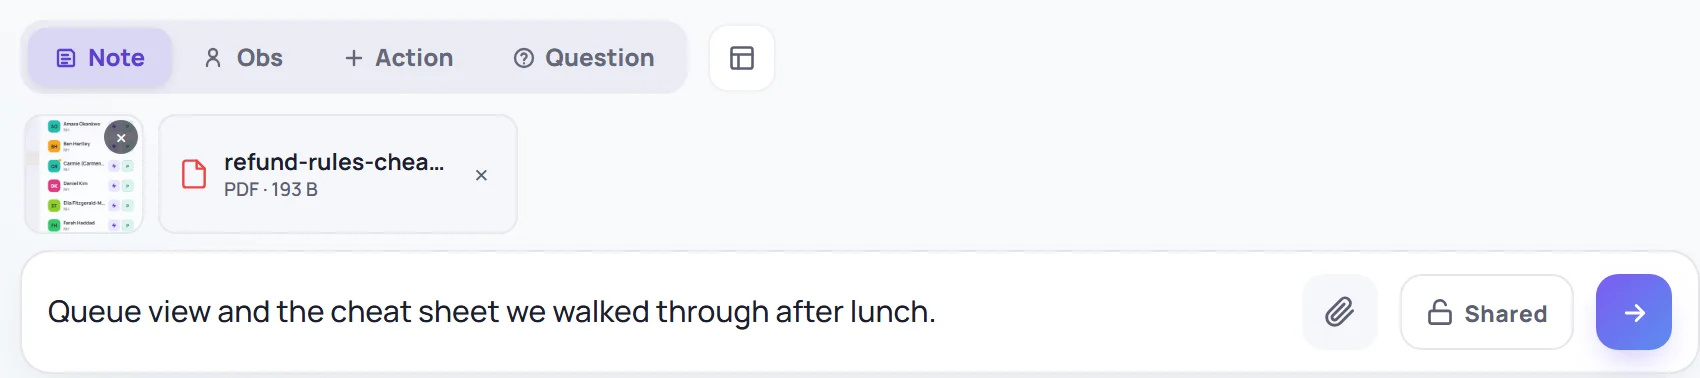Image resolution: width=1700 pixels, height=378 pixels.
Task: Click the unlocked padlock icon beside Shared
Action: point(1440,313)
